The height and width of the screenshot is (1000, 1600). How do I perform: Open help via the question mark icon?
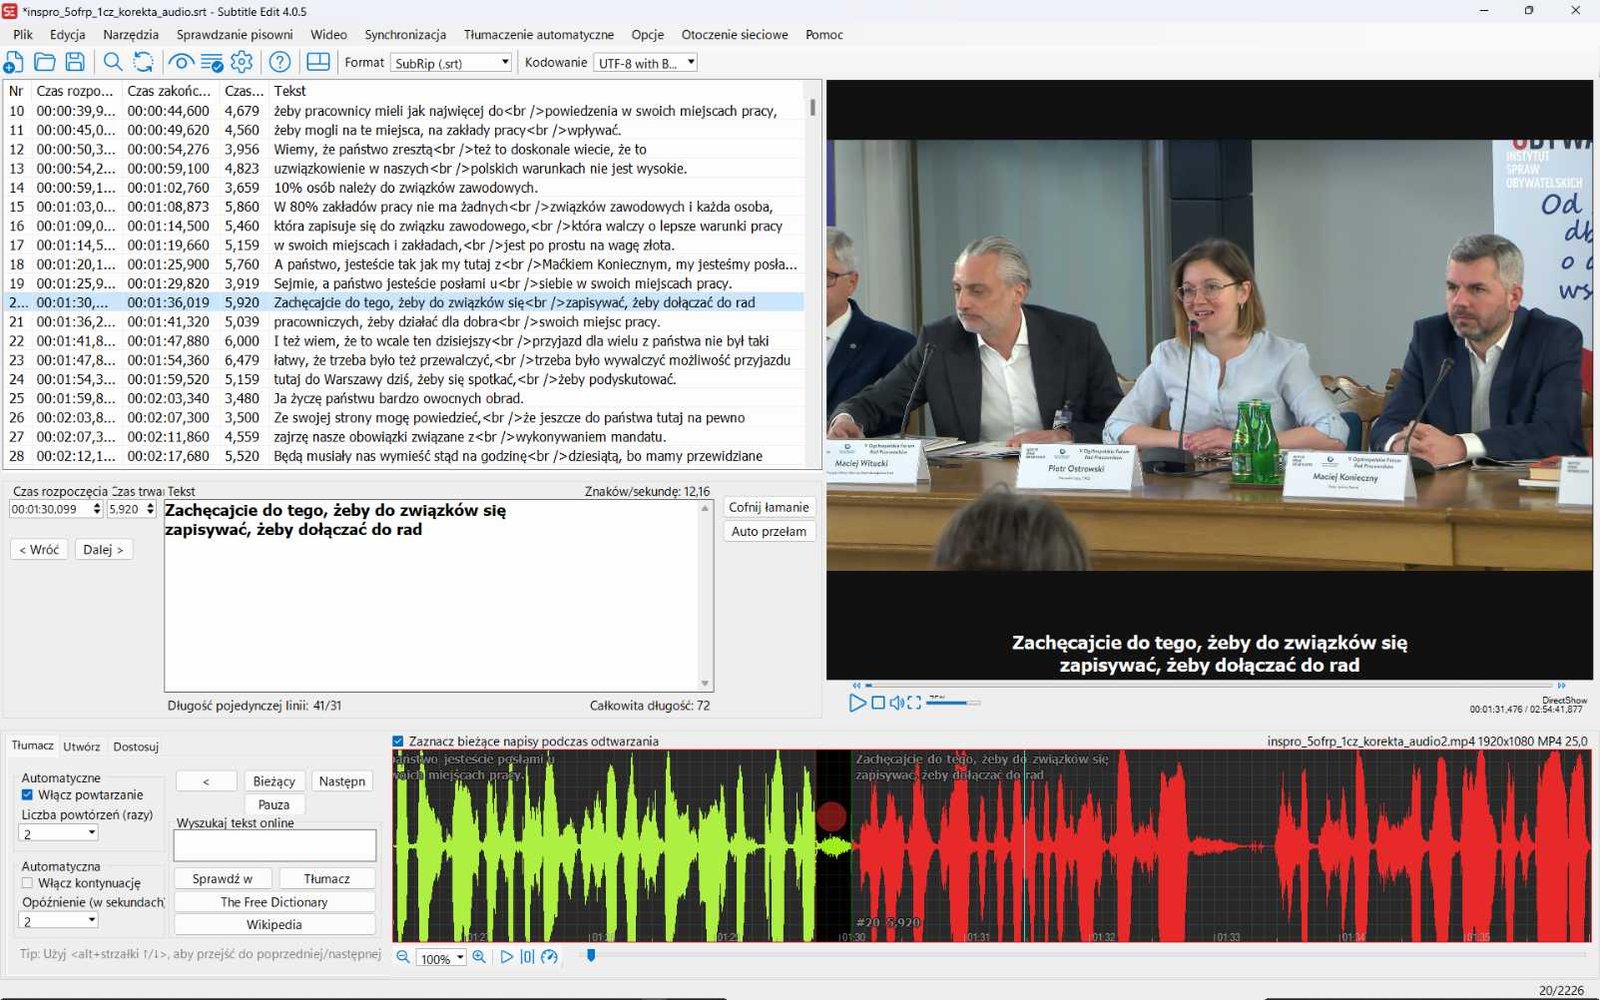click(x=280, y=62)
